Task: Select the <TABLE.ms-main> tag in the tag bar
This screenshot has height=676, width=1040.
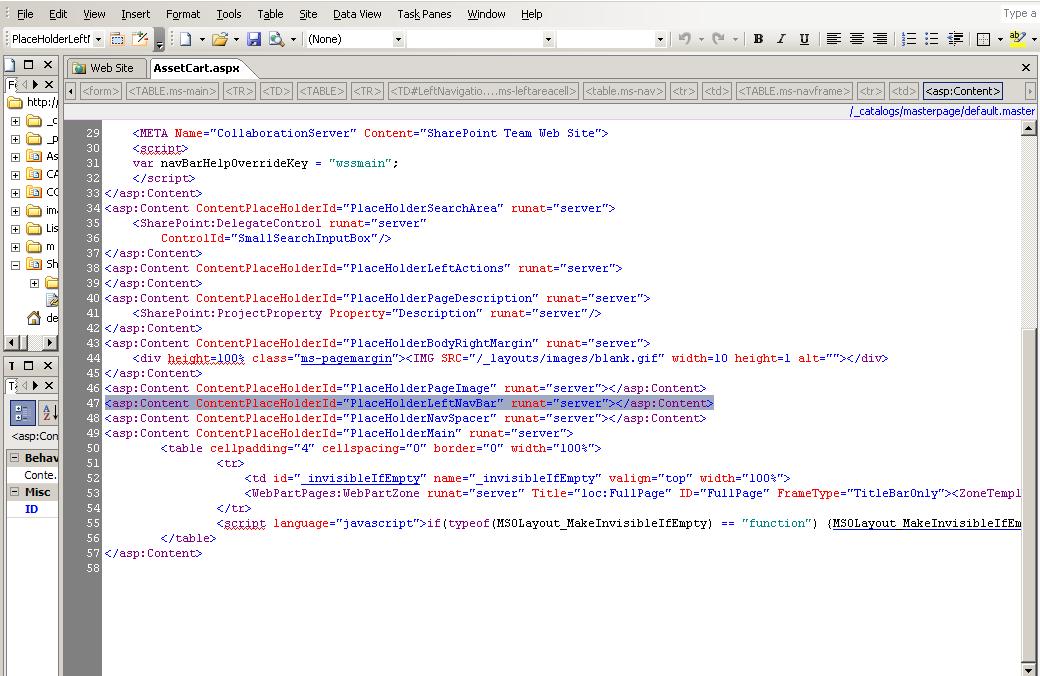Action: (172, 91)
